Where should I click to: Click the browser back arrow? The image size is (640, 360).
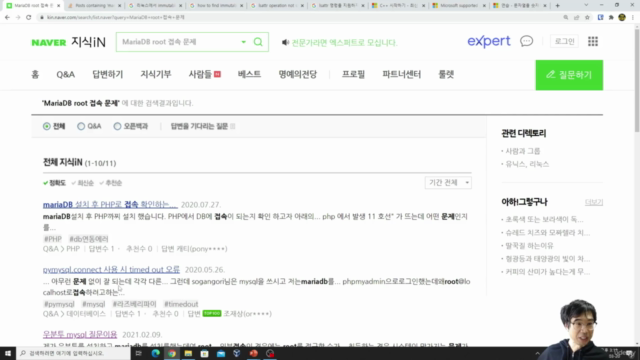click(x=7, y=18)
